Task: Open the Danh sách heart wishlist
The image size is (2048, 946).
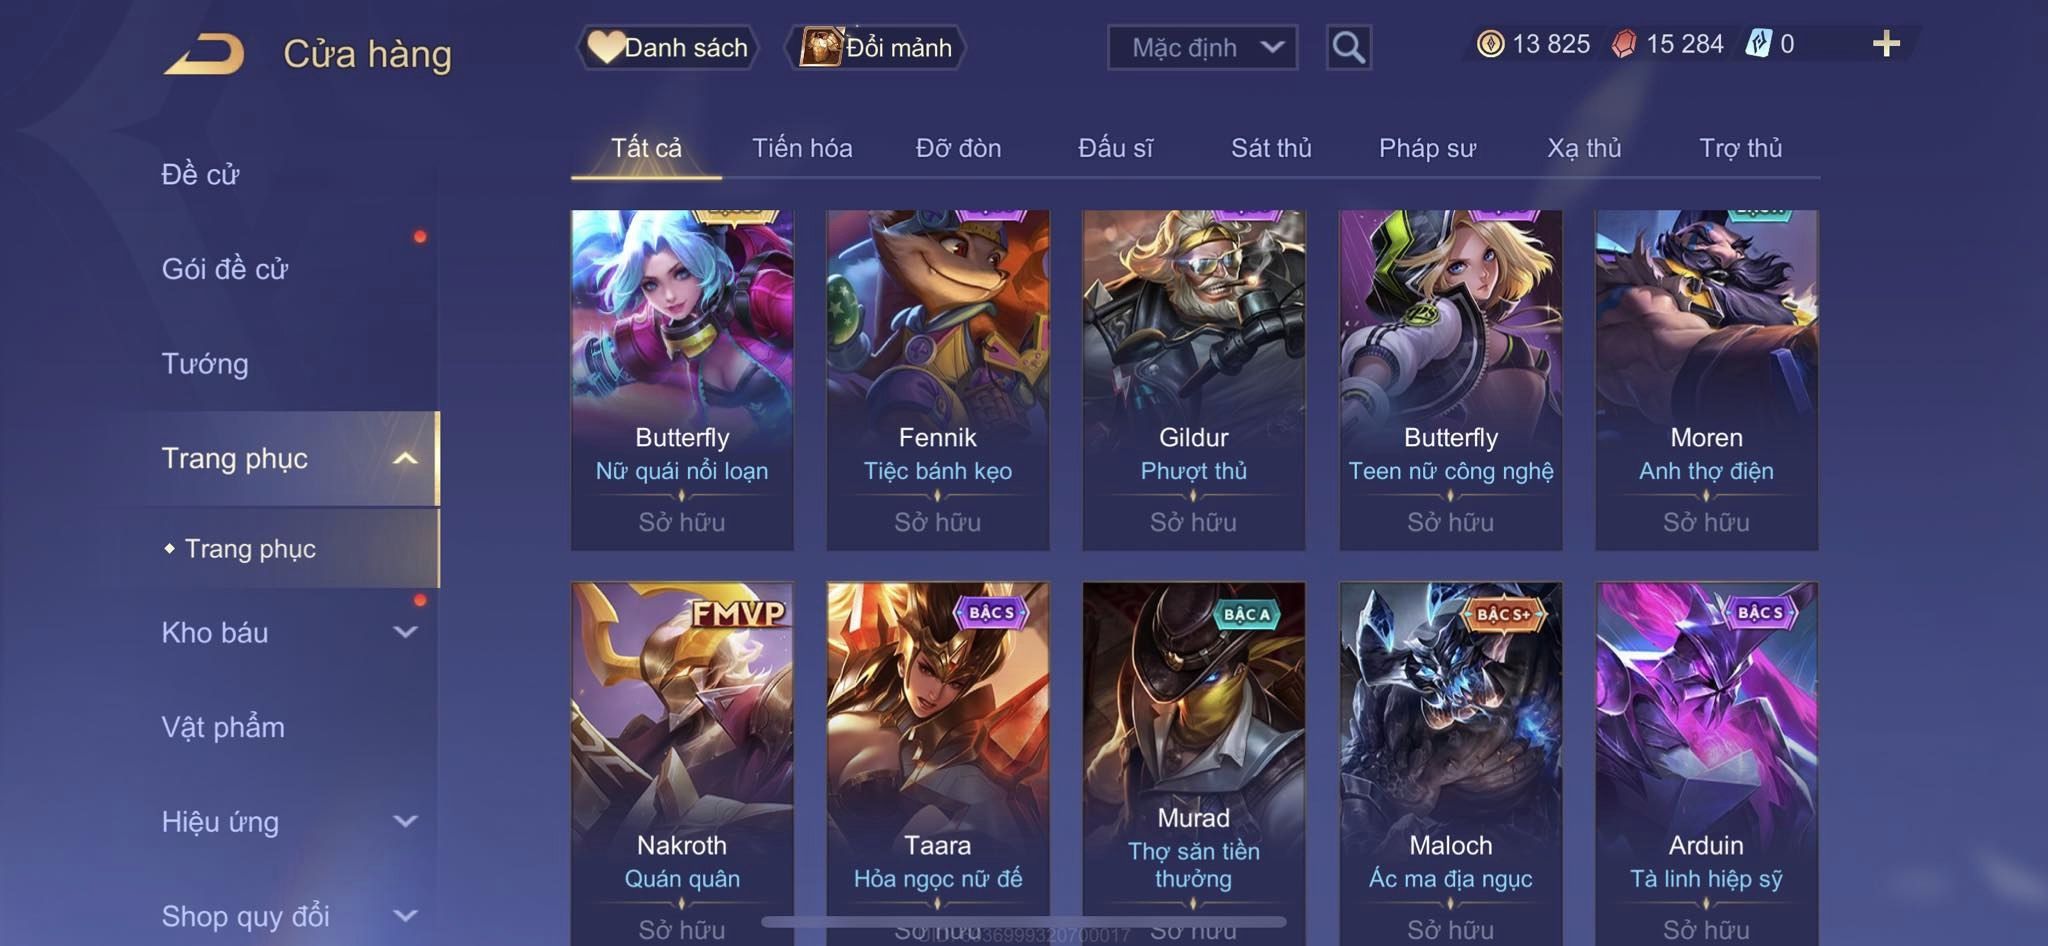Action: 667,47
